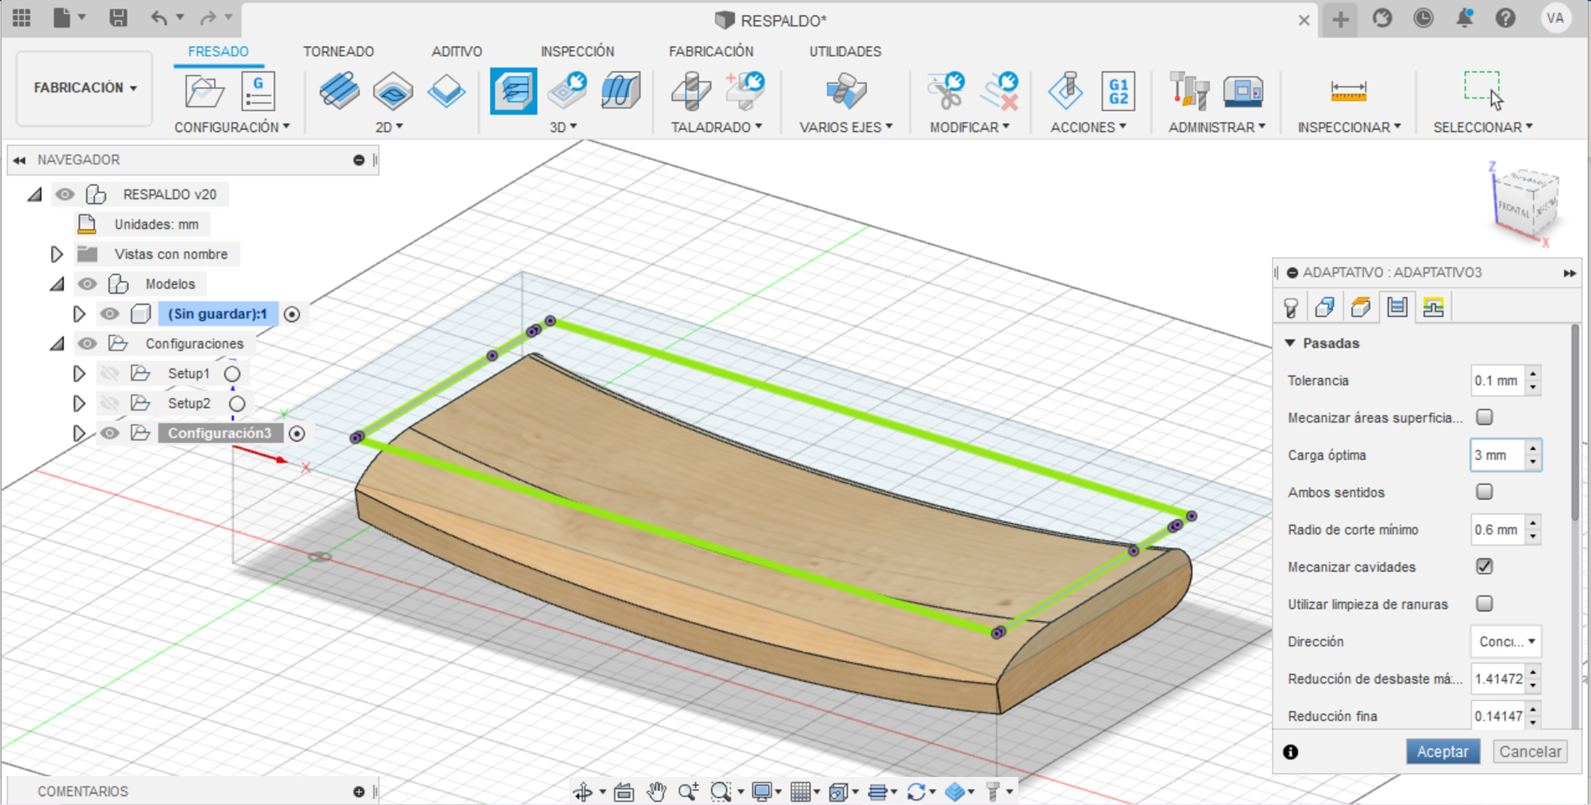The height and width of the screenshot is (805, 1591).
Task: Open the TALADRADO dropdown menu
Action: tap(716, 127)
